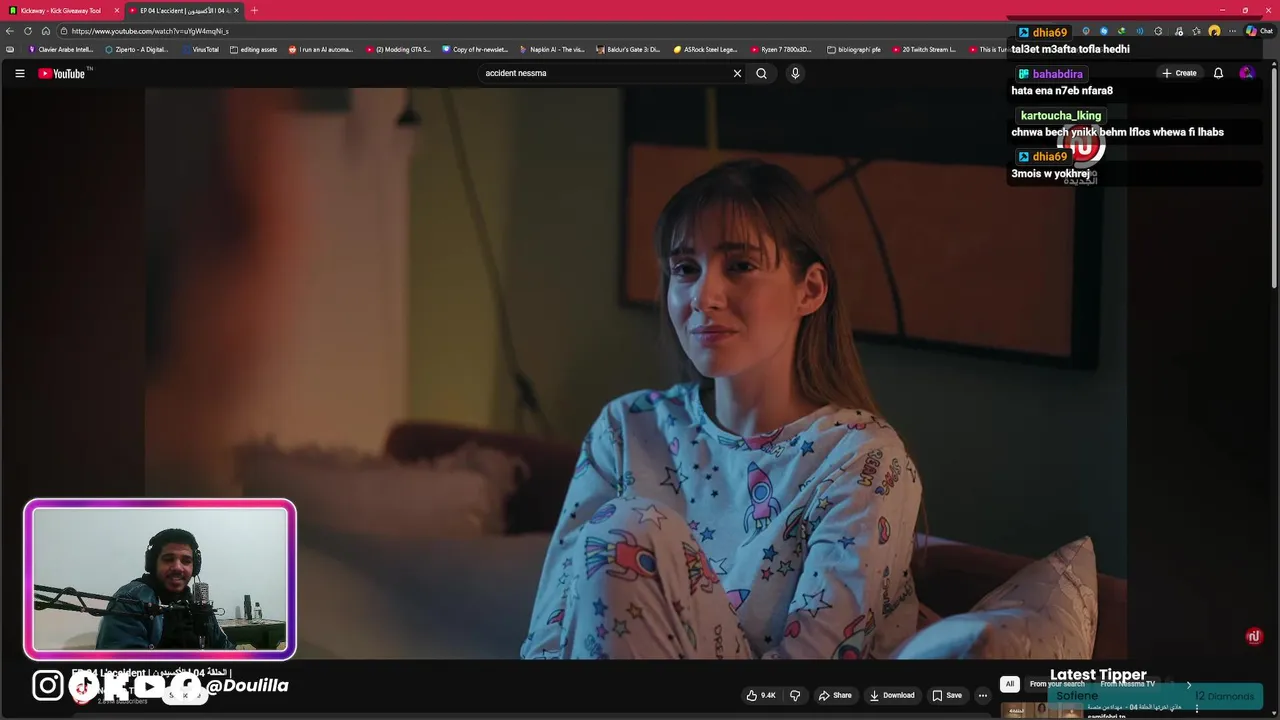Open browser settings three-dot menu
The height and width of the screenshot is (720, 1280).
coord(1231,31)
